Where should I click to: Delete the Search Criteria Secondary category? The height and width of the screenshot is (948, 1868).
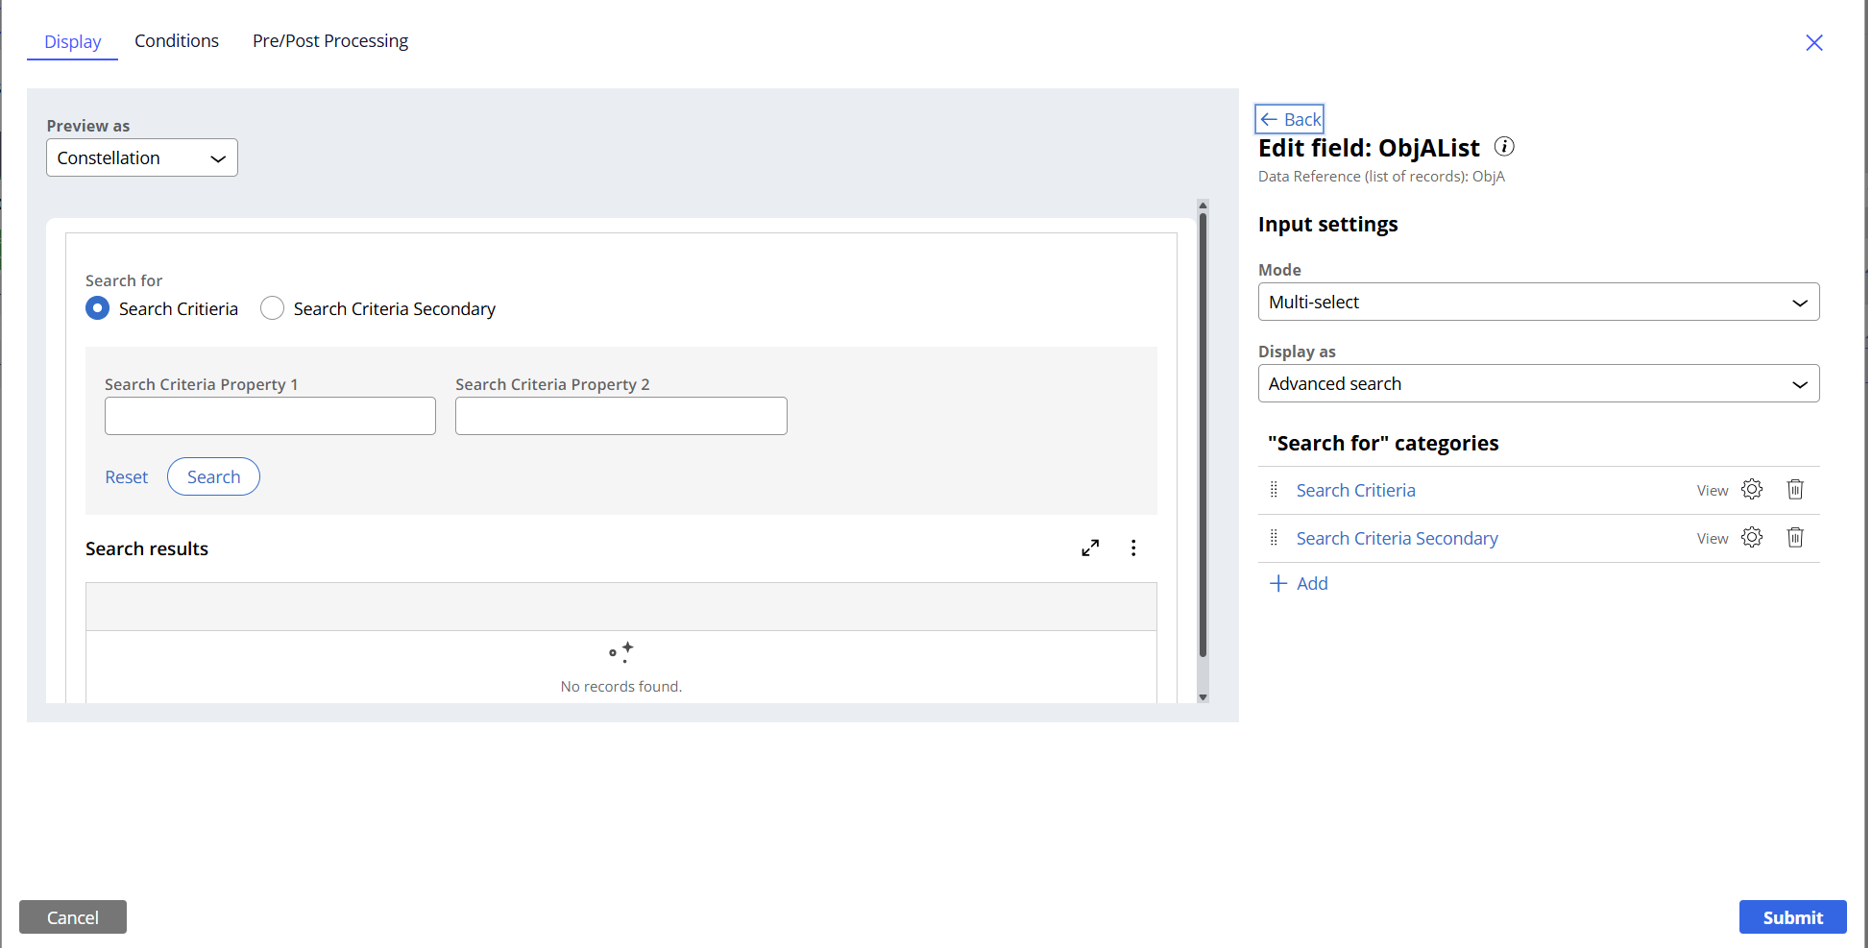click(1795, 538)
